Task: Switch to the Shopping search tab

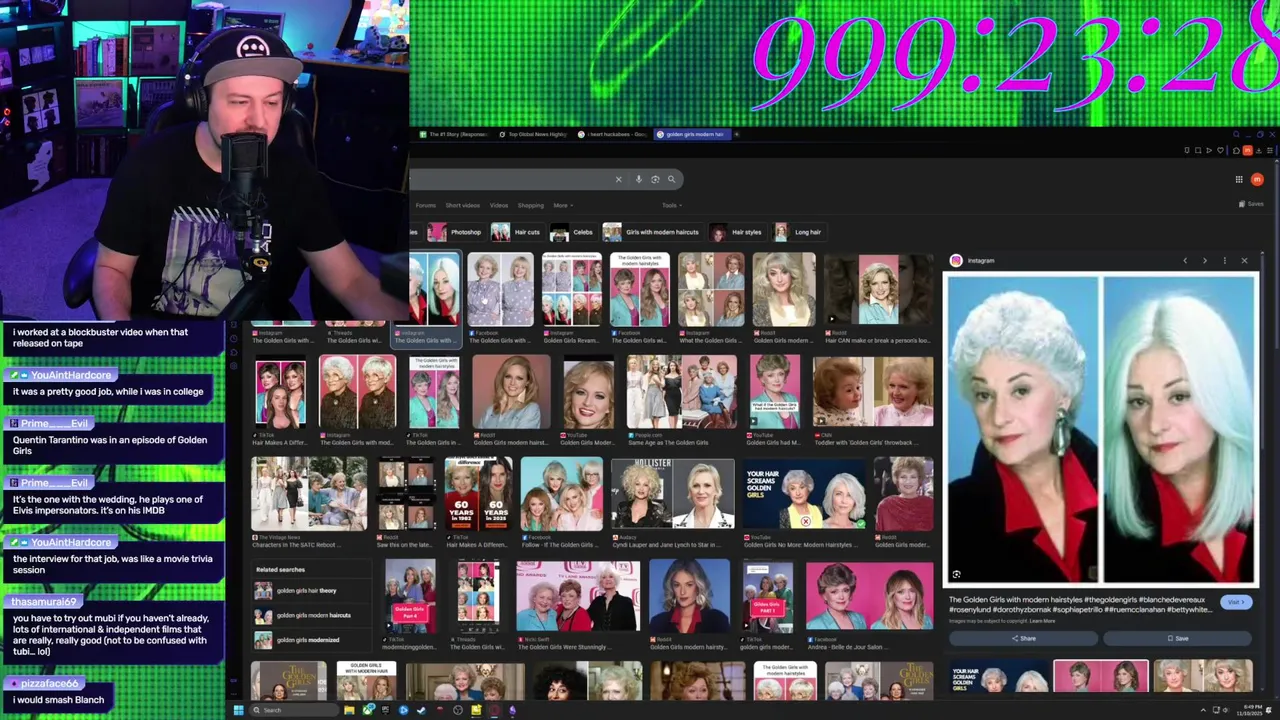Action: (531, 205)
